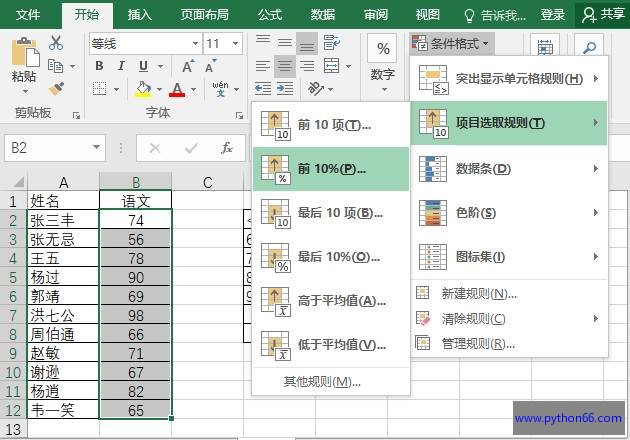This screenshot has height=440, width=630.
Task: Open fill color dropdown arrow
Action: coord(159,89)
